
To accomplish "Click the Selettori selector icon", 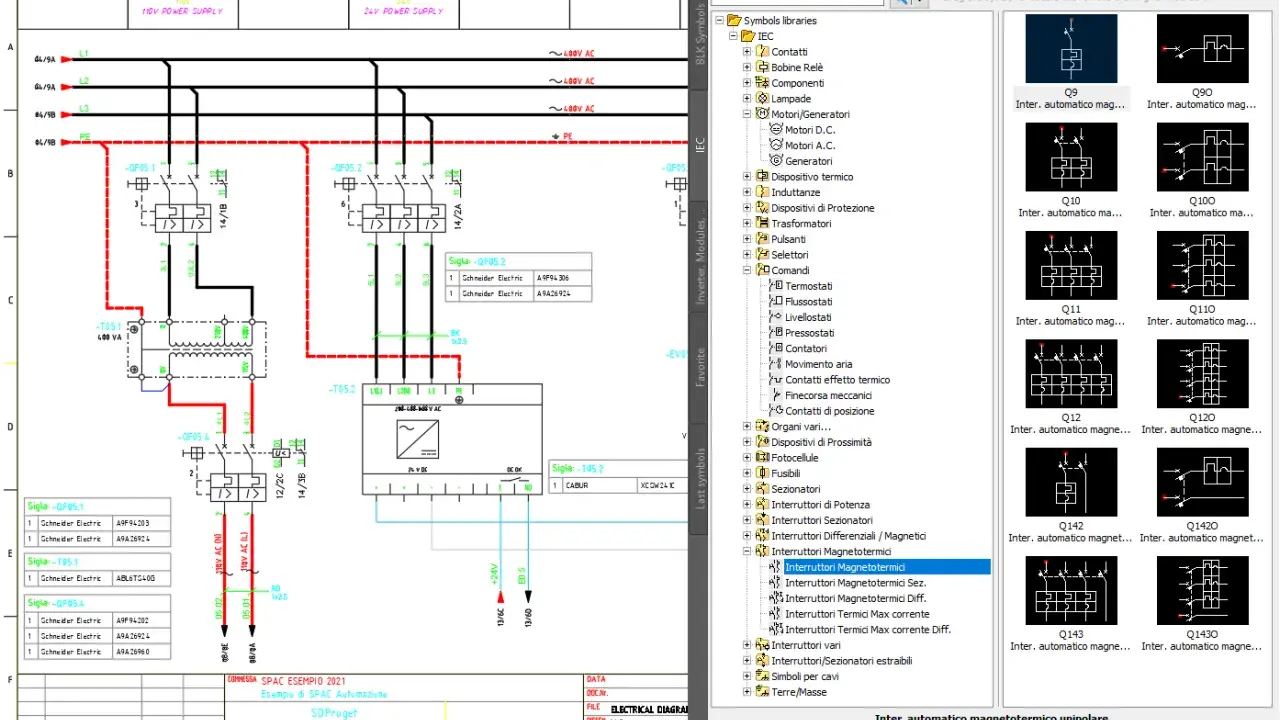I will point(763,255).
